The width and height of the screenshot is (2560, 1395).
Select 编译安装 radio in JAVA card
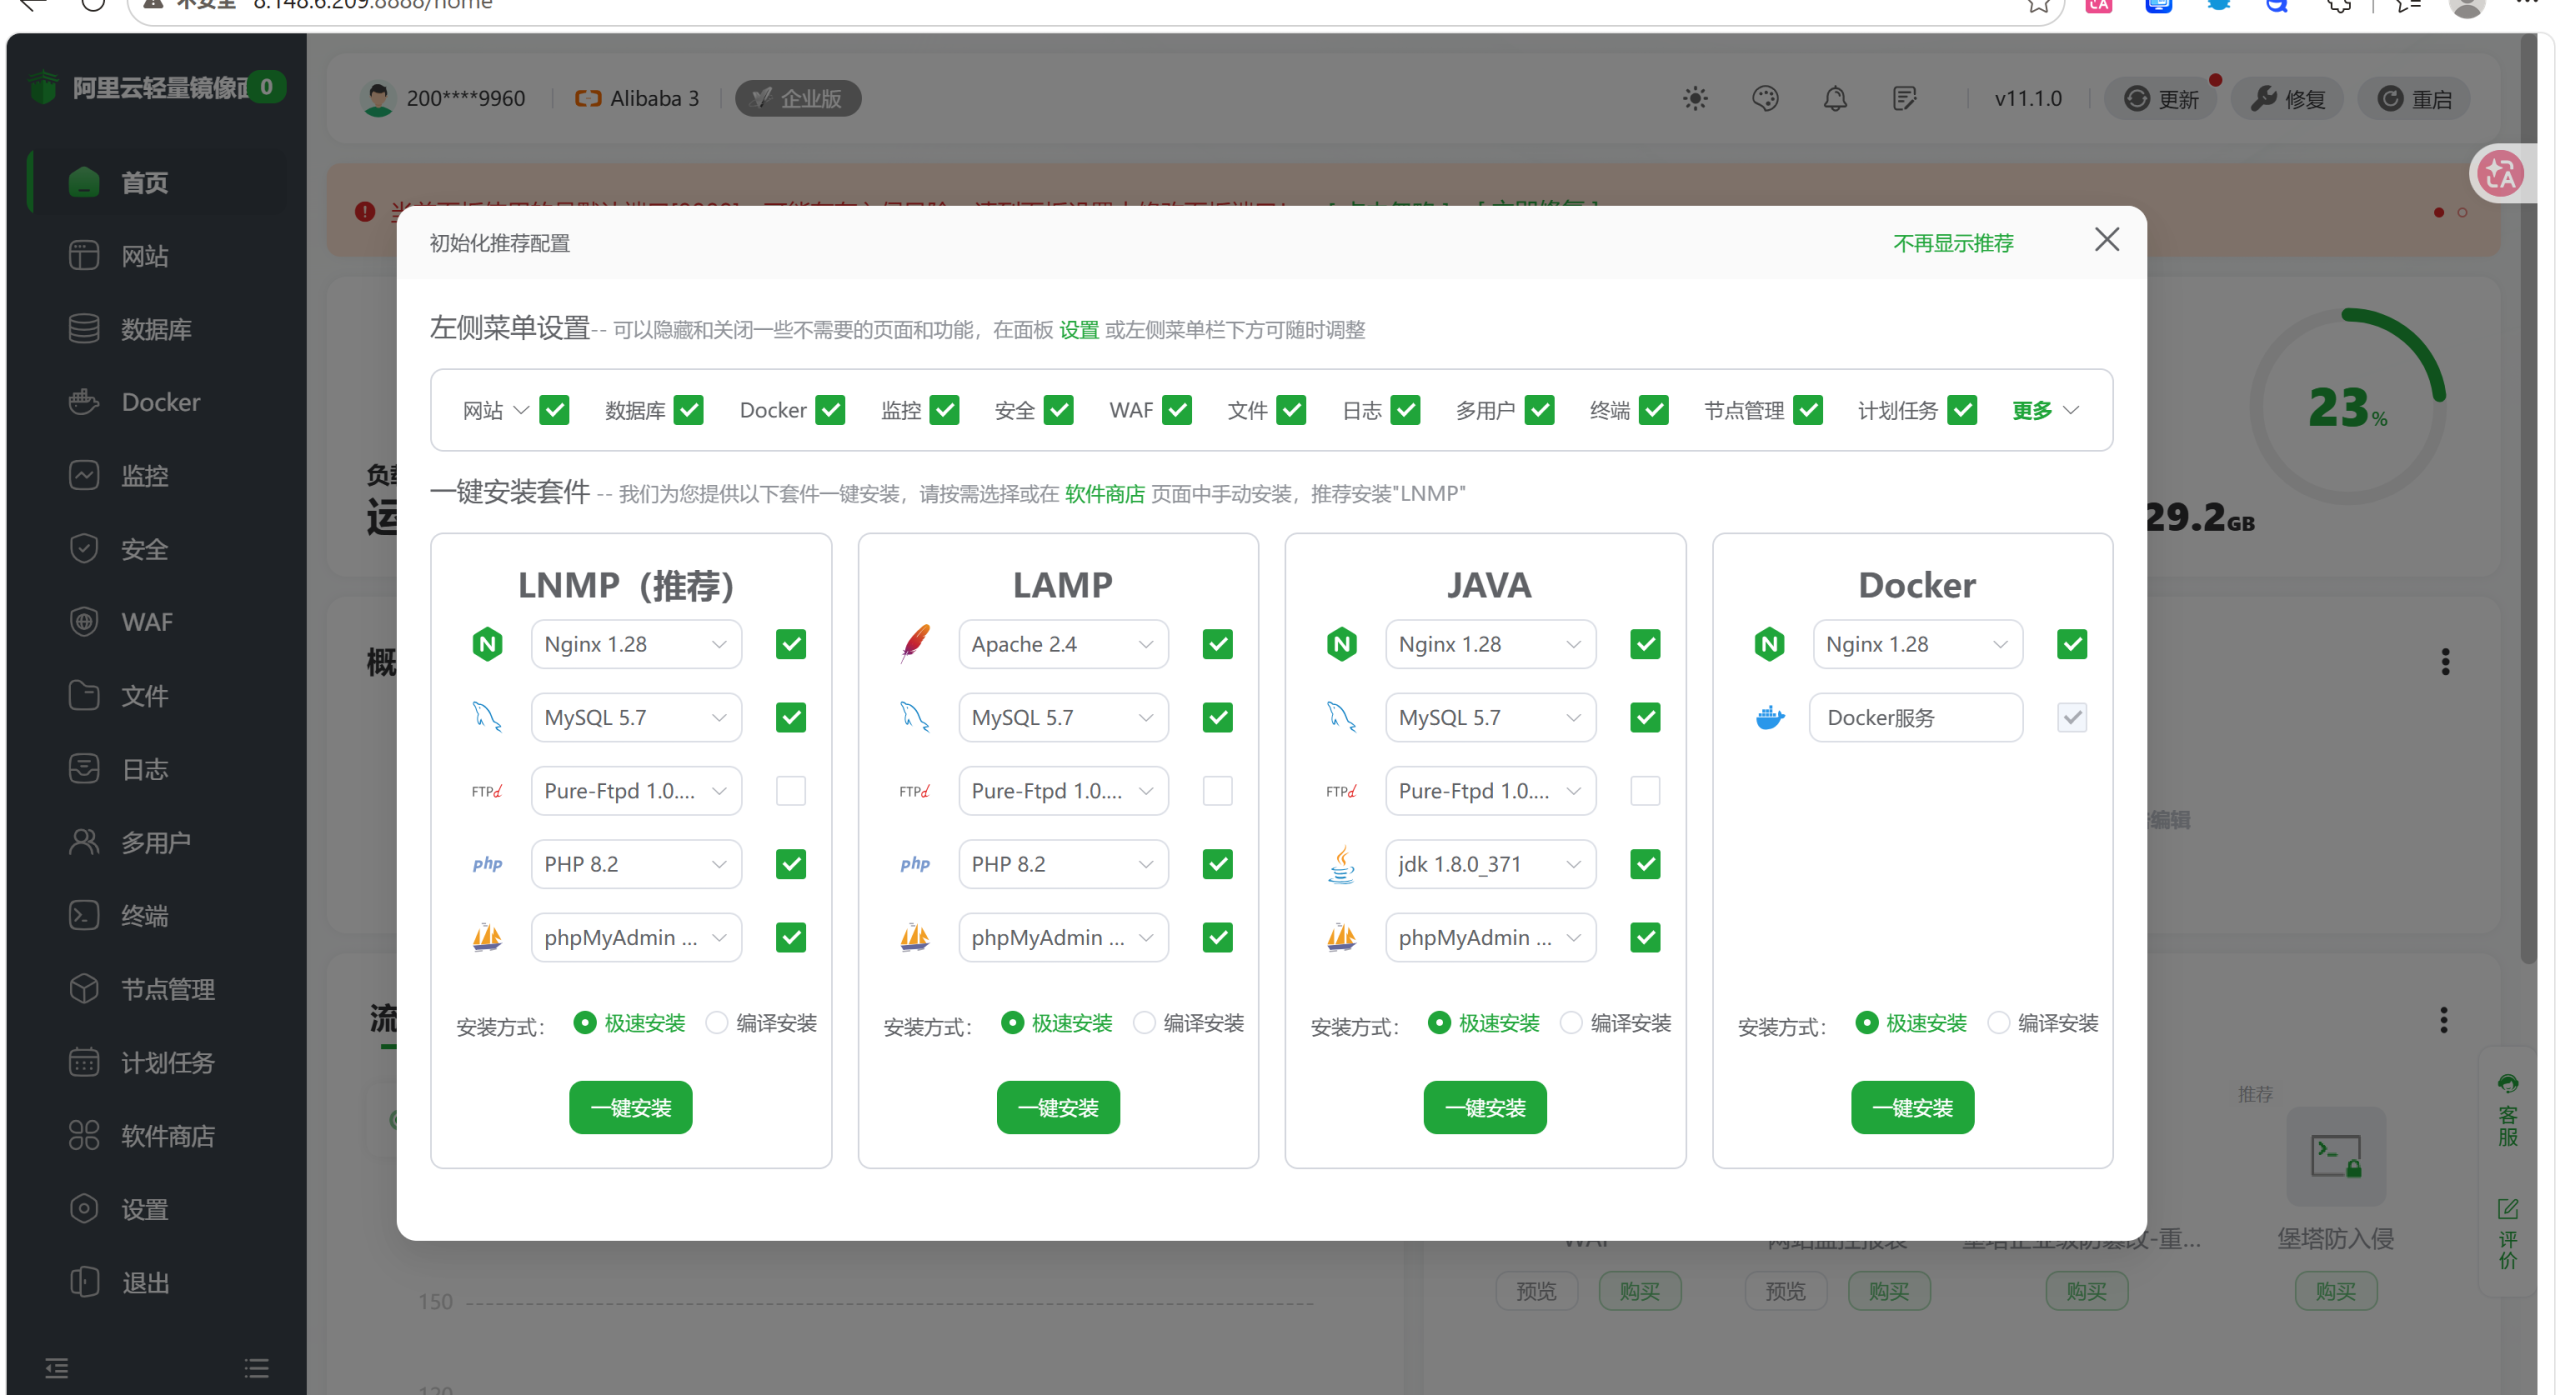1571,1023
